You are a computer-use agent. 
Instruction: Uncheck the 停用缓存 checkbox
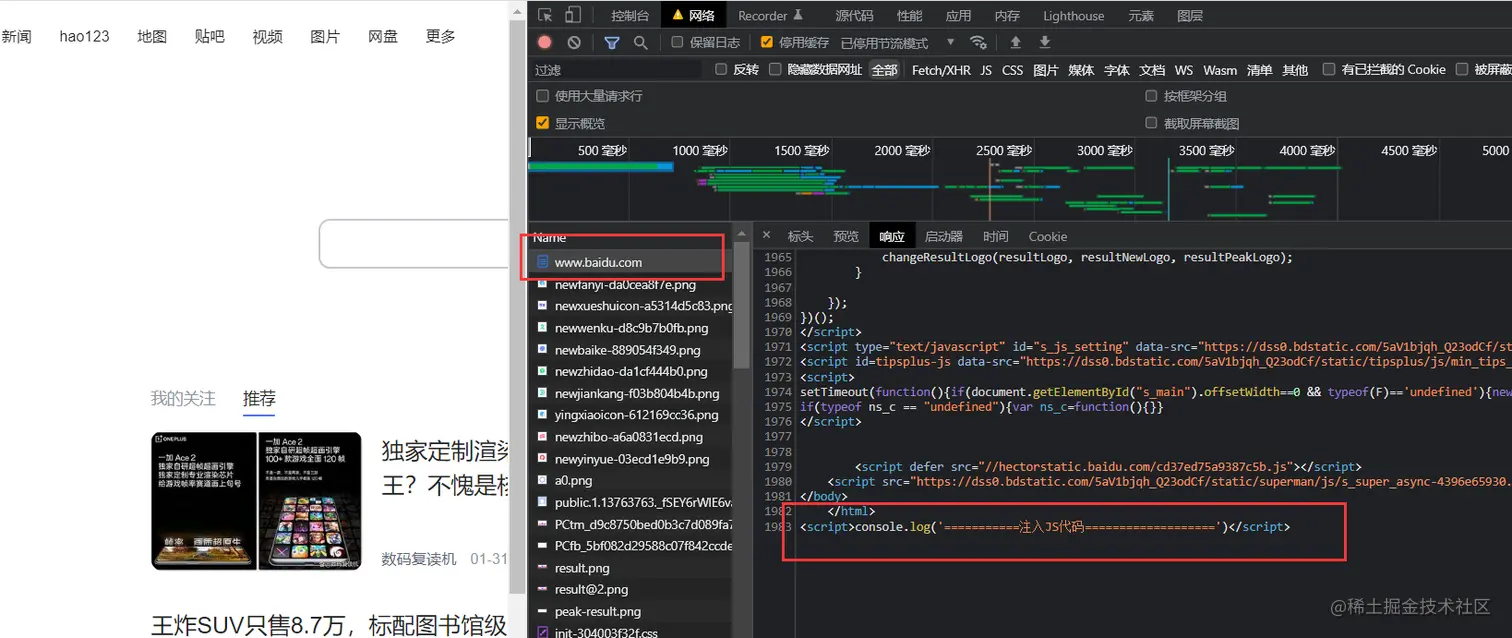click(767, 42)
